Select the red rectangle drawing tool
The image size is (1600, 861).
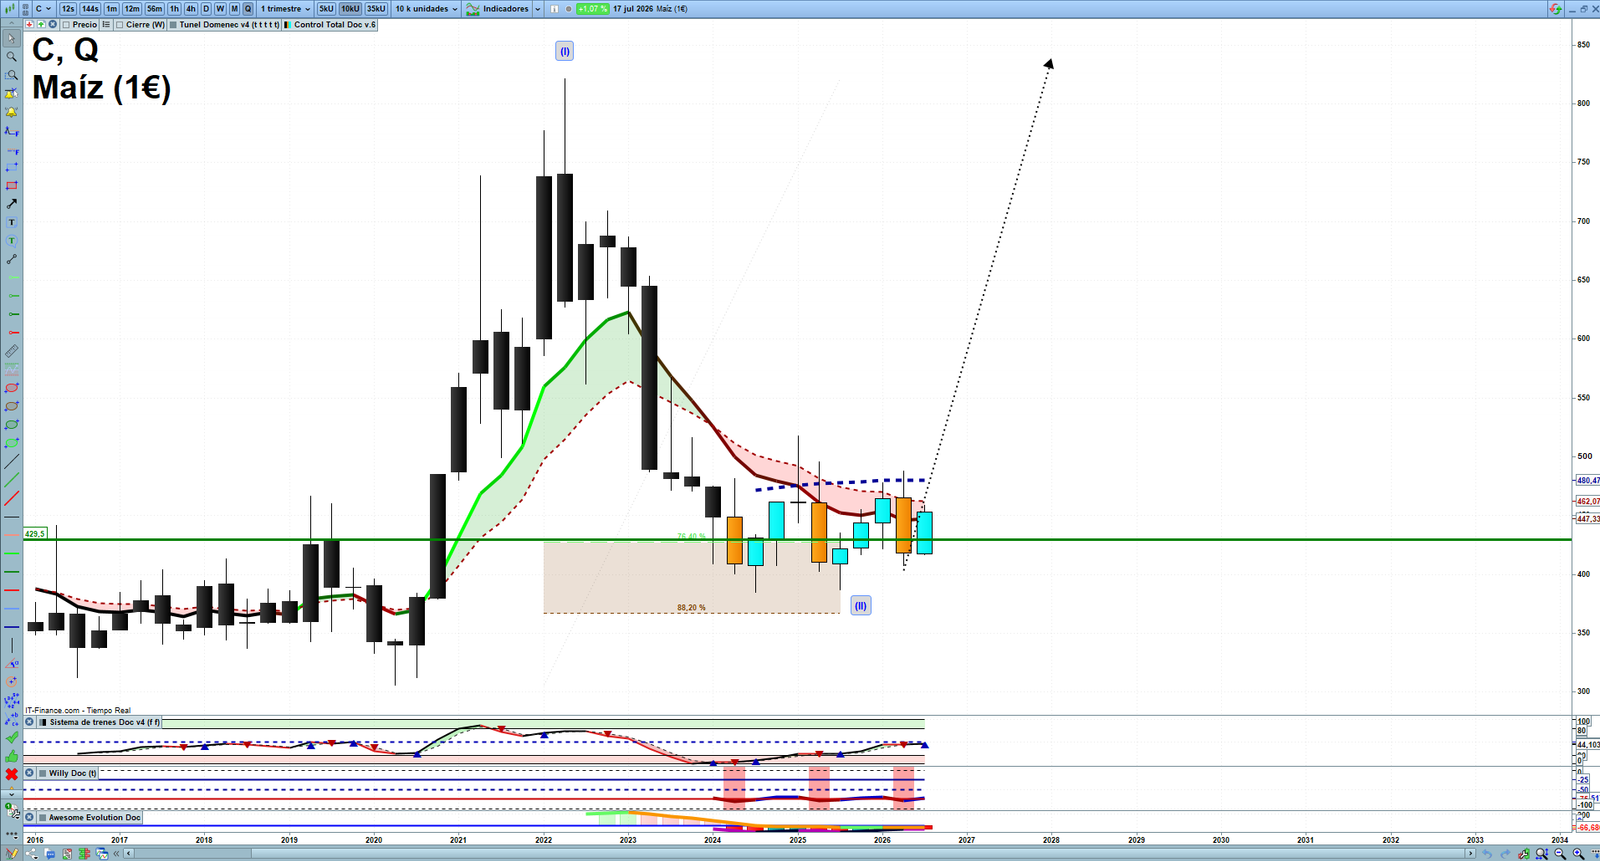click(12, 186)
